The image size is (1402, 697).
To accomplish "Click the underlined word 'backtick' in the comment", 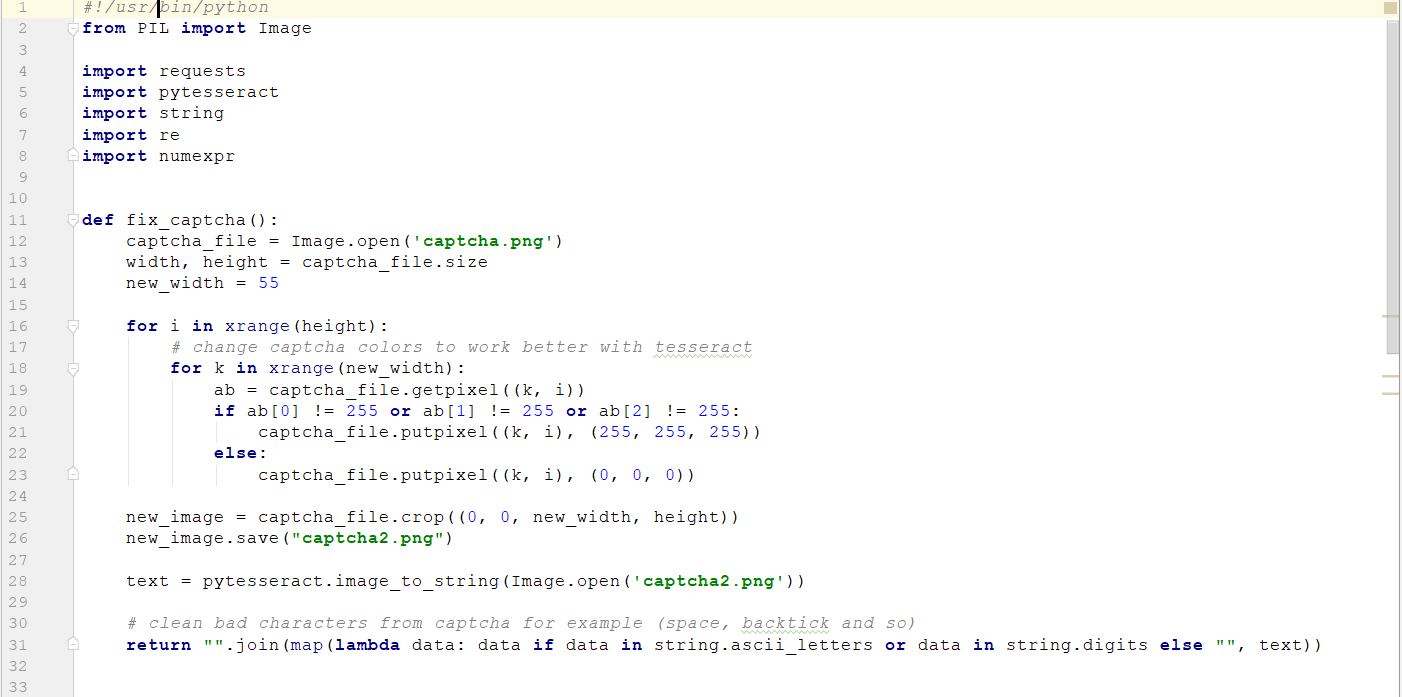I will [x=786, y=623].
